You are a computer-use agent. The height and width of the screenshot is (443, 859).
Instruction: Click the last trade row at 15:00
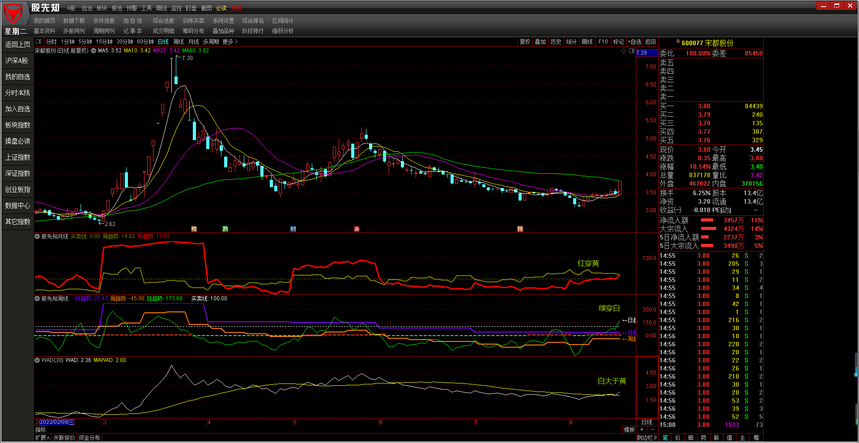pos(712,425)
